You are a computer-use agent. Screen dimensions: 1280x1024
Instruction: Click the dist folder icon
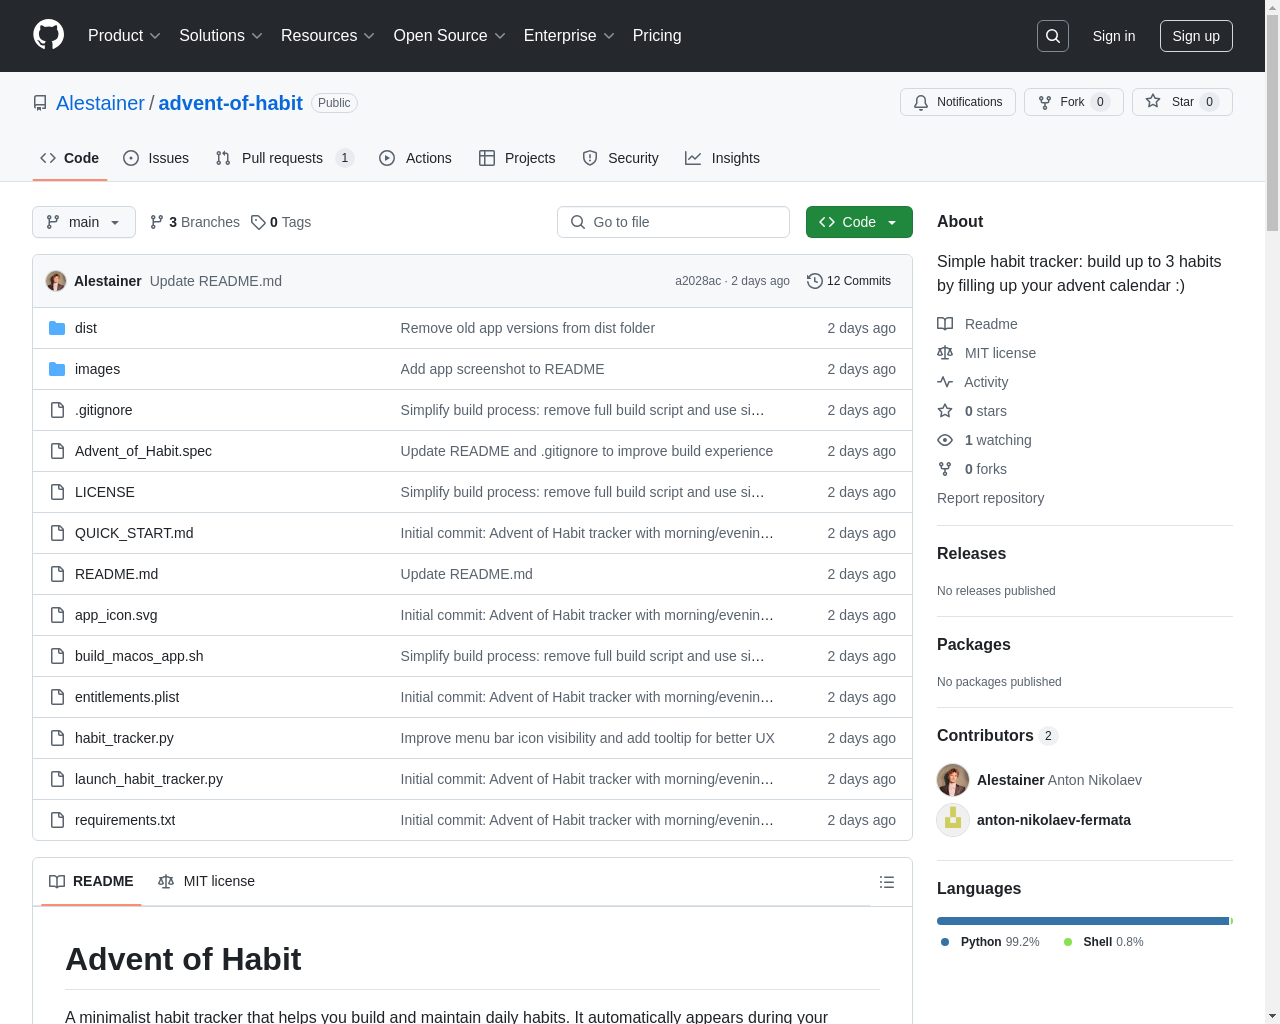click(57, 328)
